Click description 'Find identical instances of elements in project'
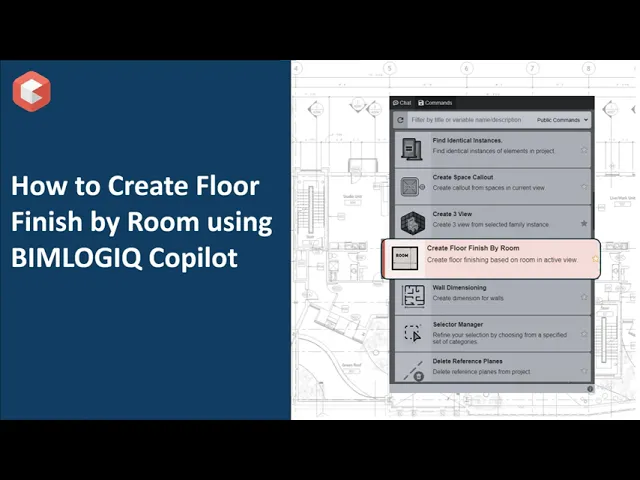The height and width of the screenshot is (480, 640). (493, 151)
